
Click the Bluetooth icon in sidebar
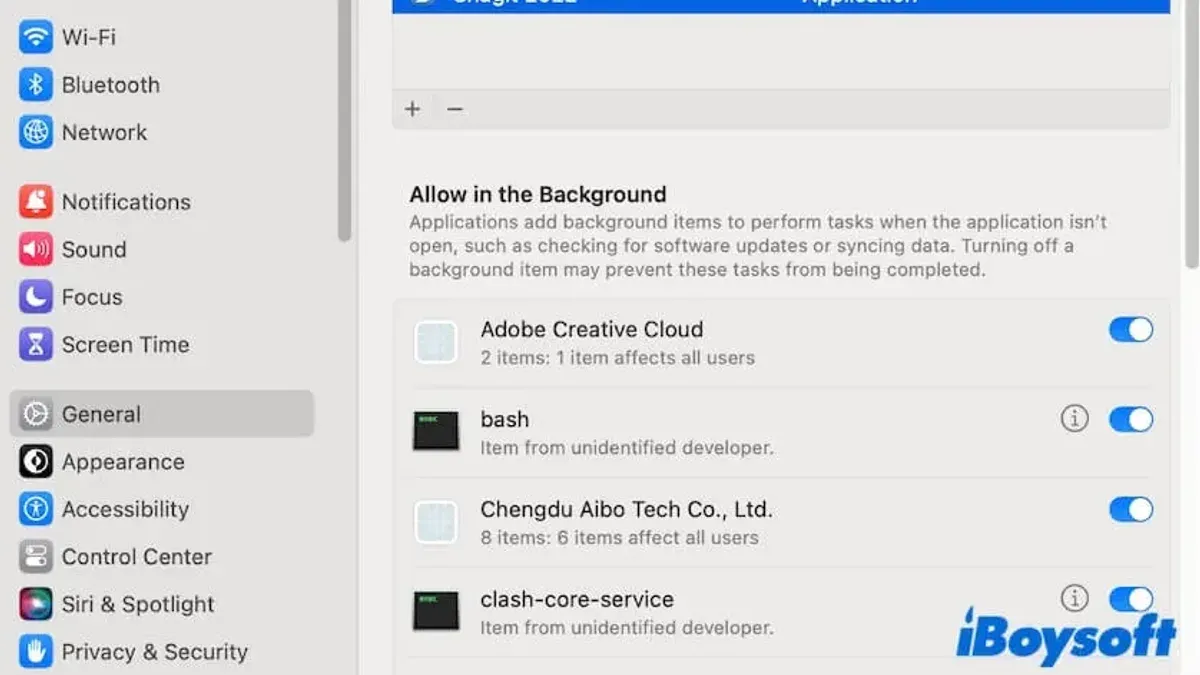[36, 85]
